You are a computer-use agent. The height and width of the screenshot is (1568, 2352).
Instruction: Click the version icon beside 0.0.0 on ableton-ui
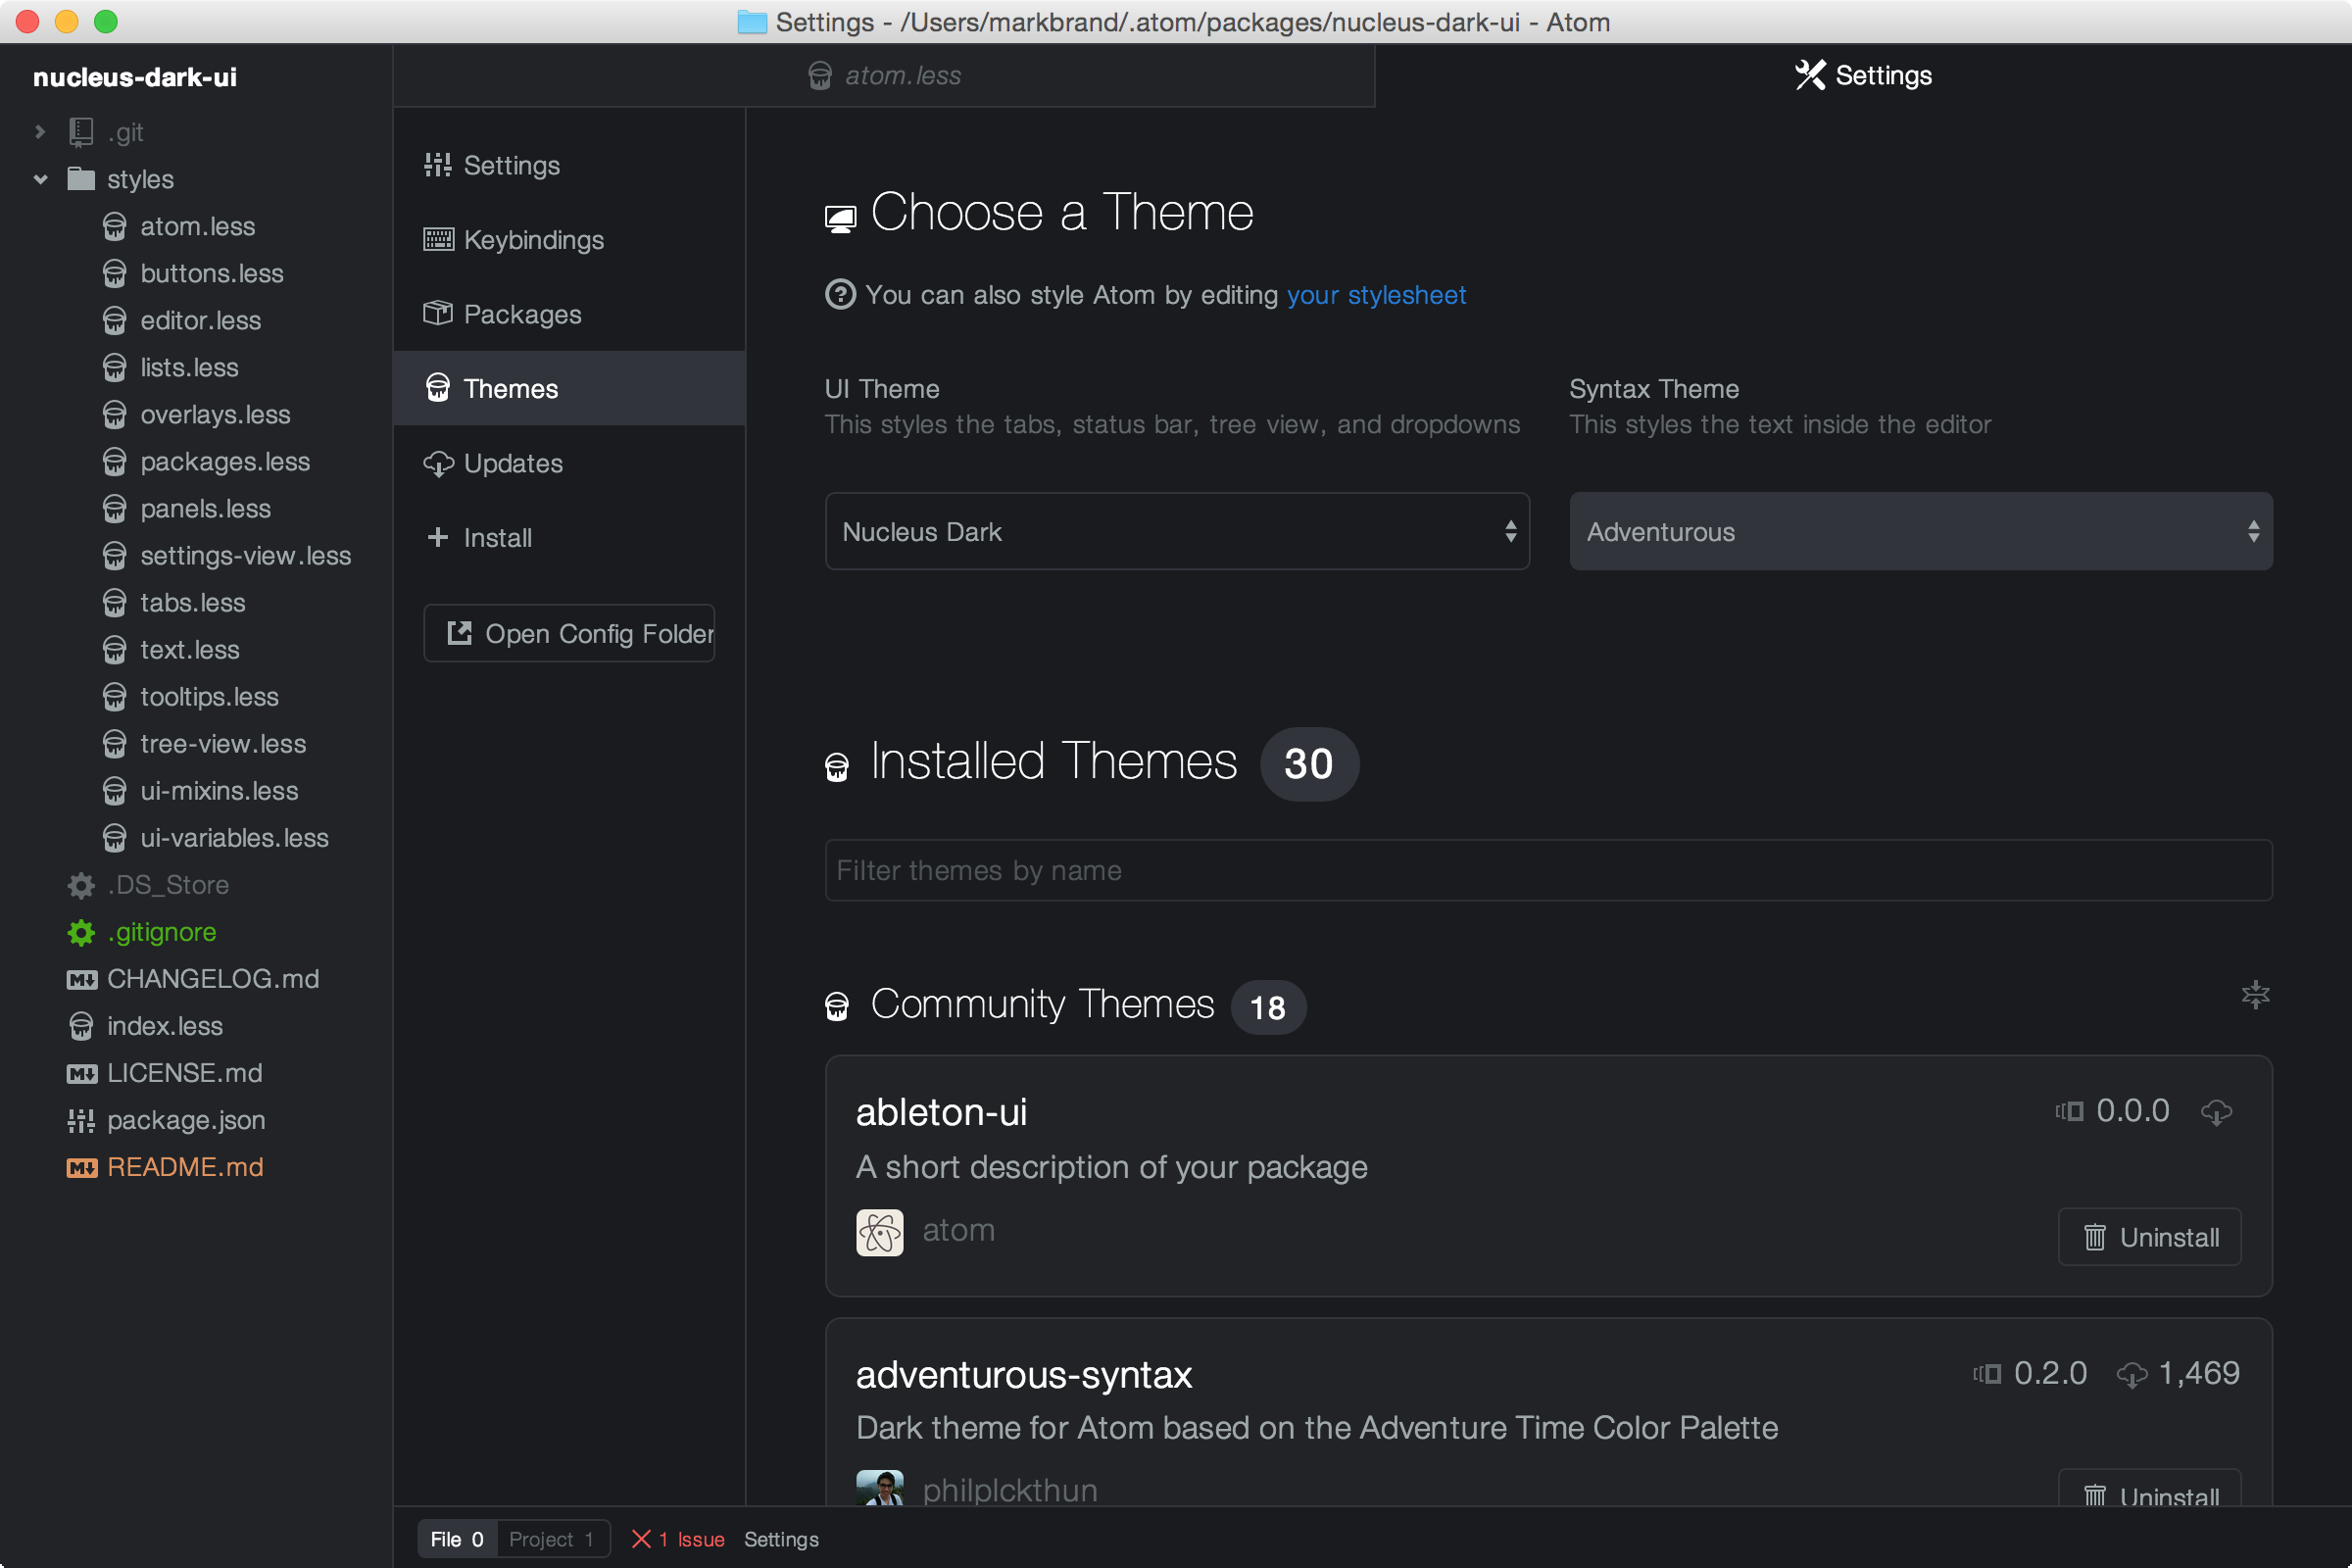coord(2069,1112)
